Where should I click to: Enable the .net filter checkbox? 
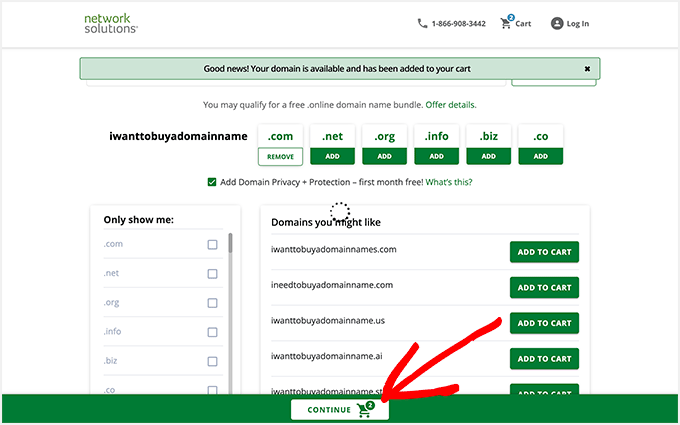point(212,274)
